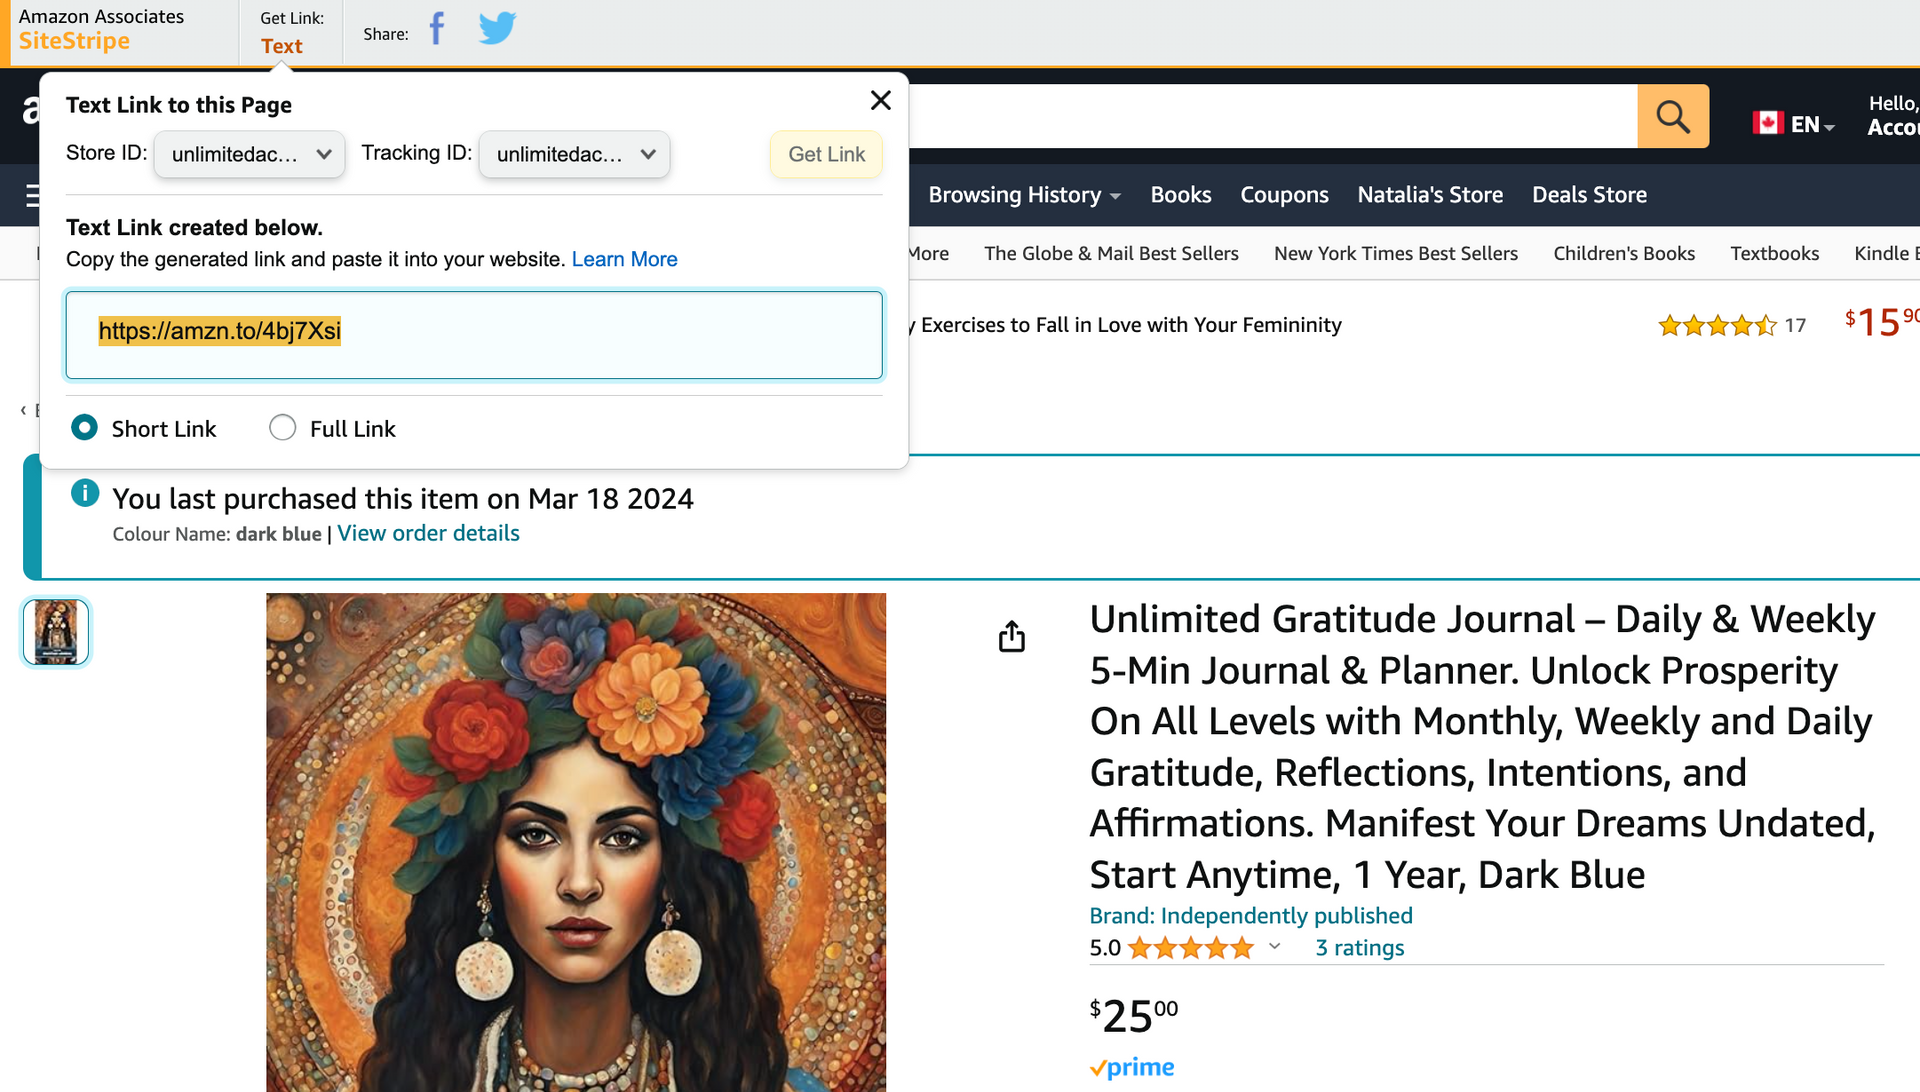Share on Facebook from the SiteStripe
The image size is (1920, 1092).
point(437,29)
